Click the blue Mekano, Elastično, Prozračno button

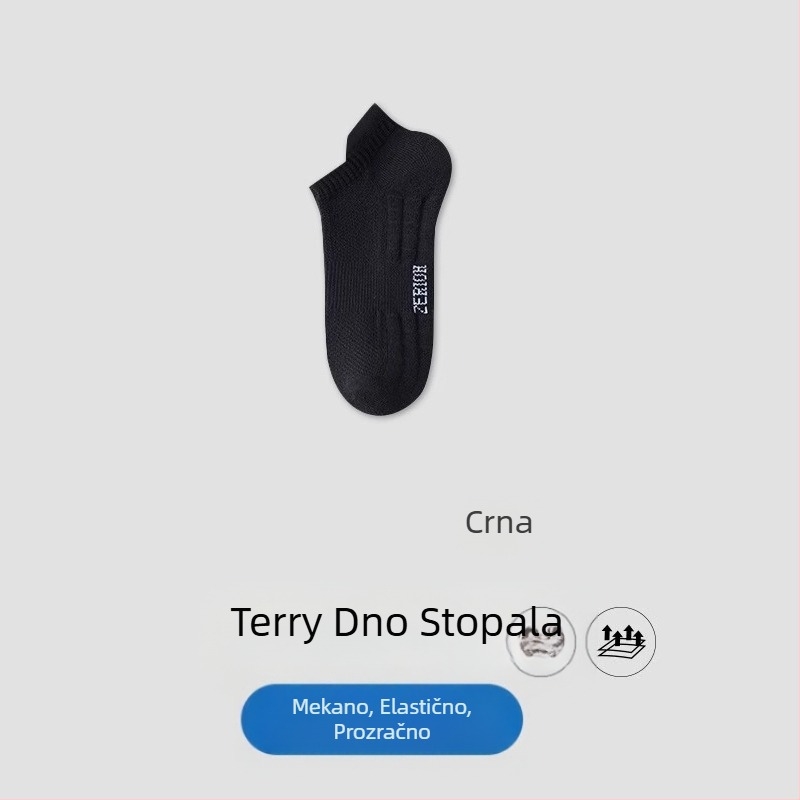(382, 719)
